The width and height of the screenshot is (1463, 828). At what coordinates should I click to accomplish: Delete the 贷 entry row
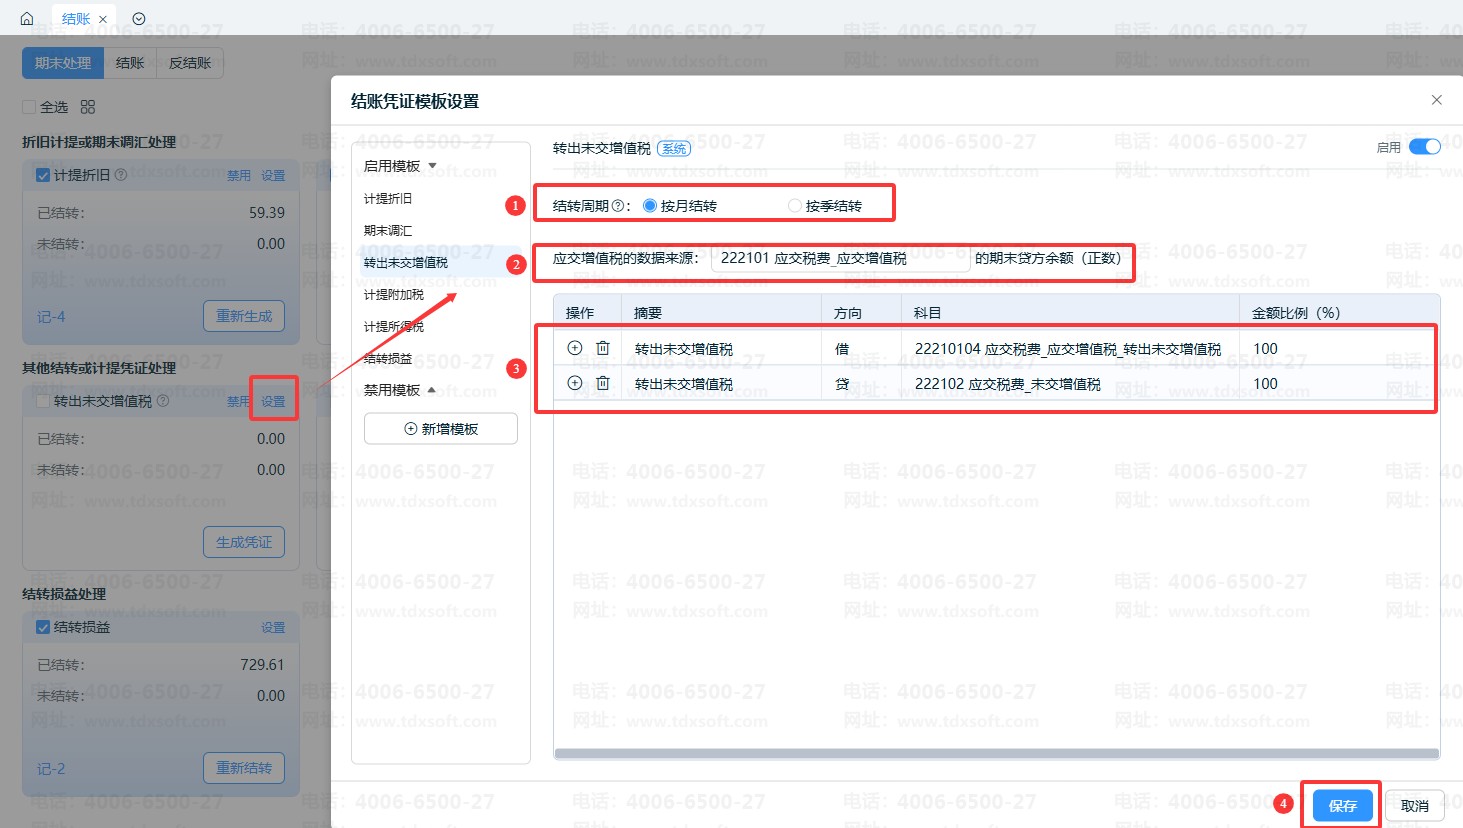point(603,383)
